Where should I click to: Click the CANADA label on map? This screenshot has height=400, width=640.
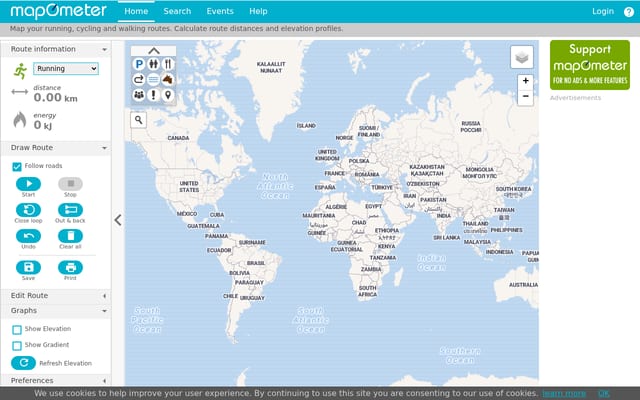tap(178, 138)
